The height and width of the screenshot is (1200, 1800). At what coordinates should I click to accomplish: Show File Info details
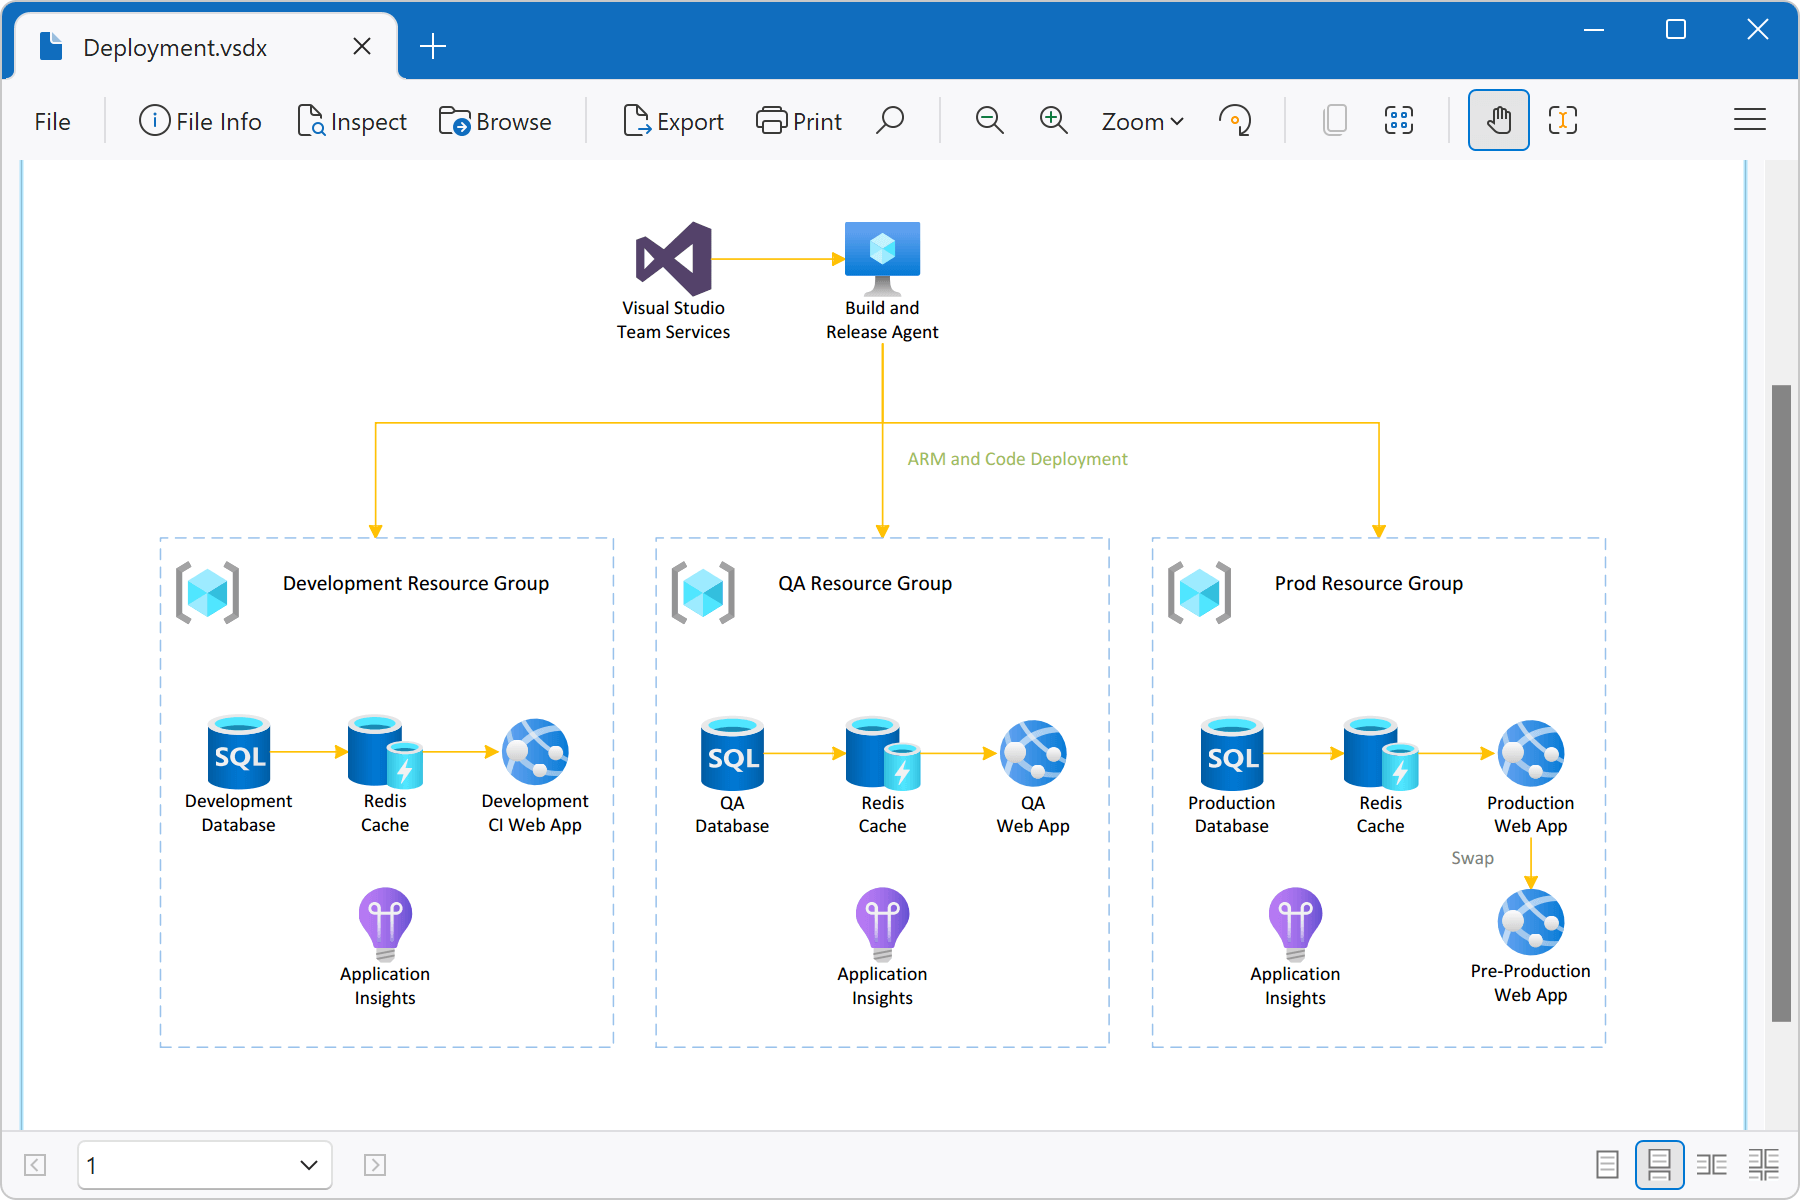(x=200, y=120)
